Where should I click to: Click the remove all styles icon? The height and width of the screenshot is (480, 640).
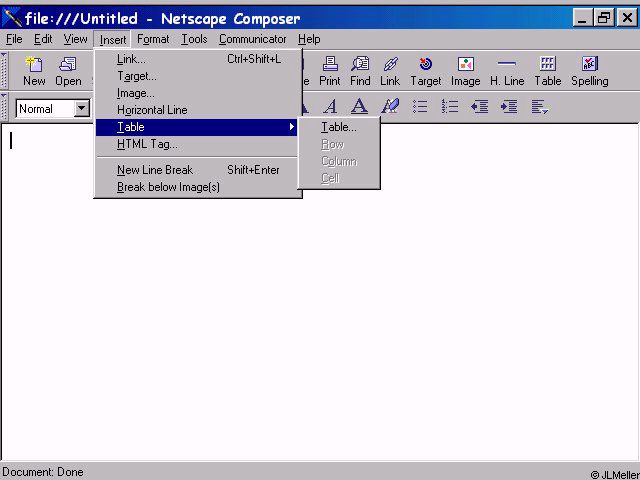pos(390,107)
